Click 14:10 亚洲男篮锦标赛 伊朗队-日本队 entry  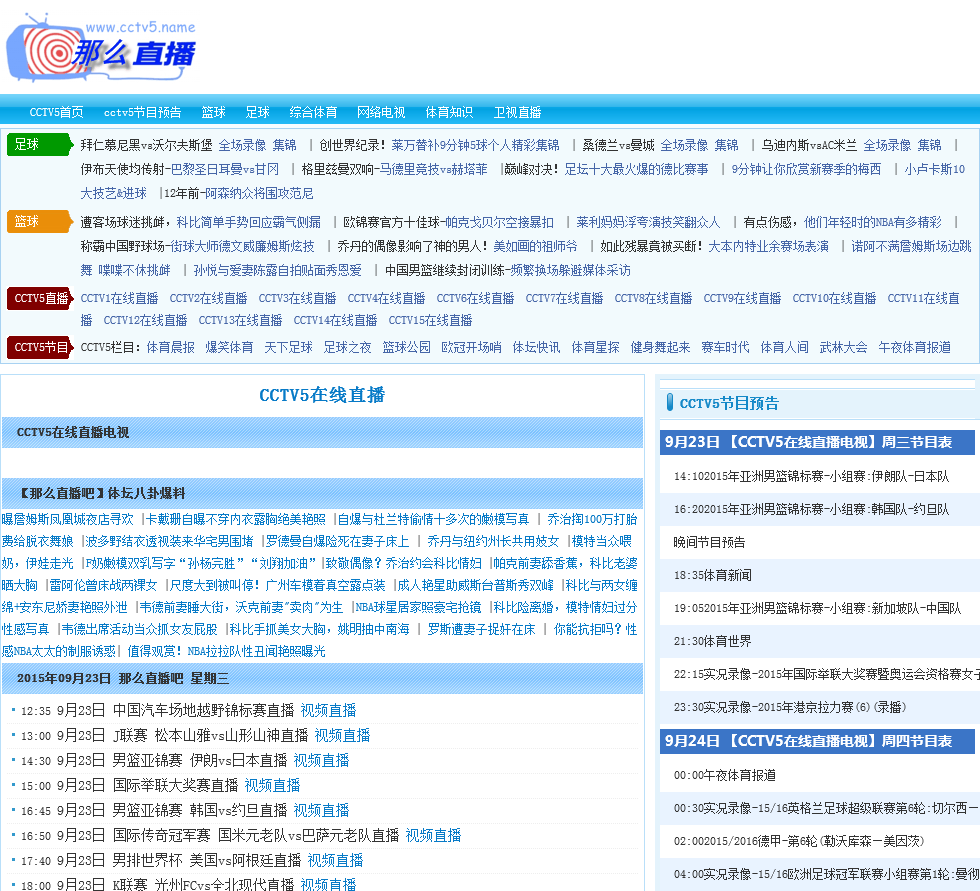tap(811, 477)
